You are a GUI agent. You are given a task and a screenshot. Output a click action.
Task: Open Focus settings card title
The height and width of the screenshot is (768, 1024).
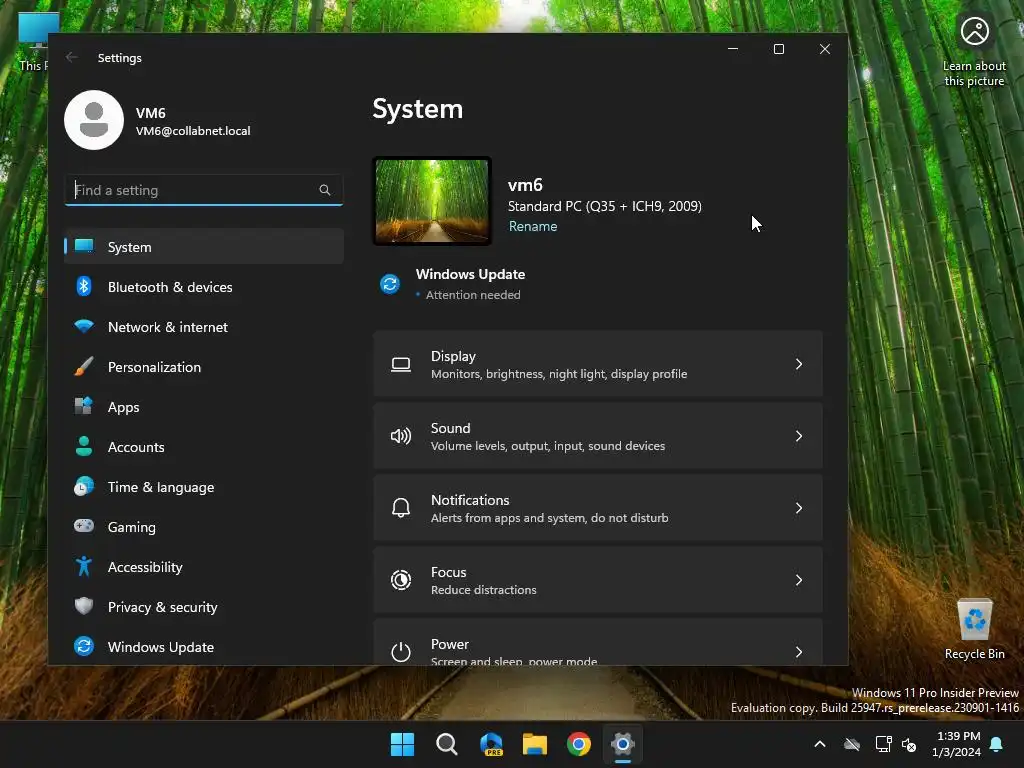[x=449, y=571]
